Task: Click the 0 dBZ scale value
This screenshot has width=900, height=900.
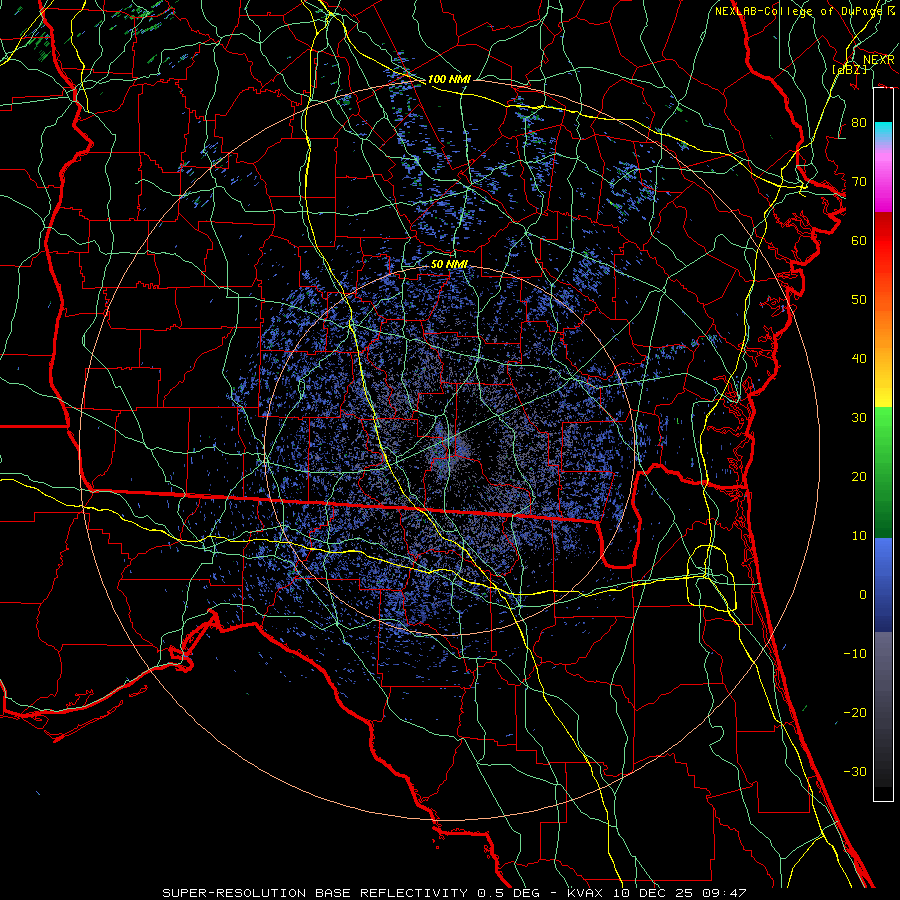Action: pyautogui.click(x=863, y=595)
